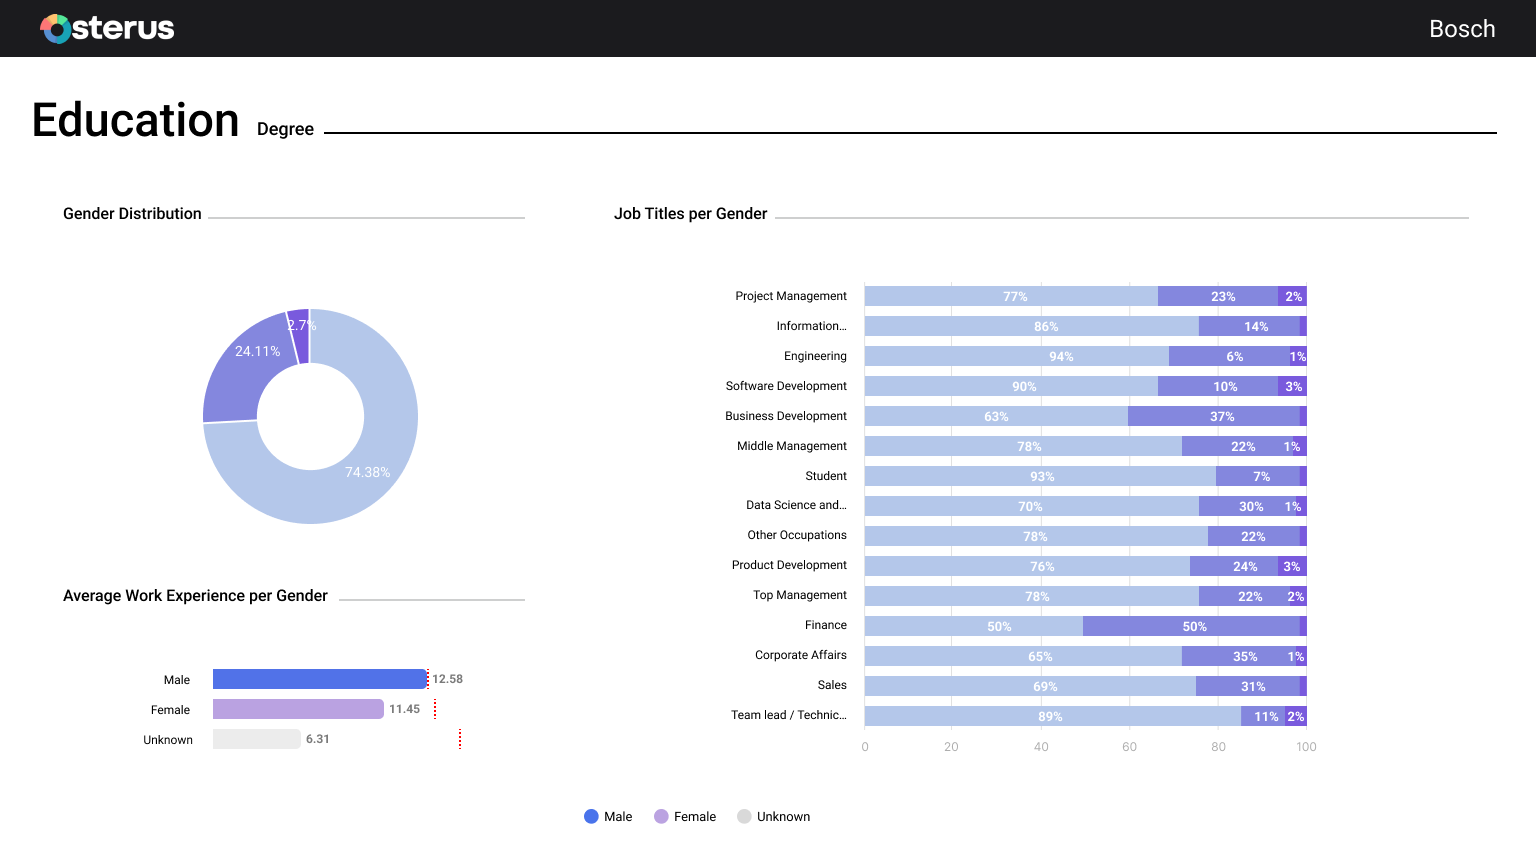
Task: Click the Engineering row label
Action: point(815,356)
